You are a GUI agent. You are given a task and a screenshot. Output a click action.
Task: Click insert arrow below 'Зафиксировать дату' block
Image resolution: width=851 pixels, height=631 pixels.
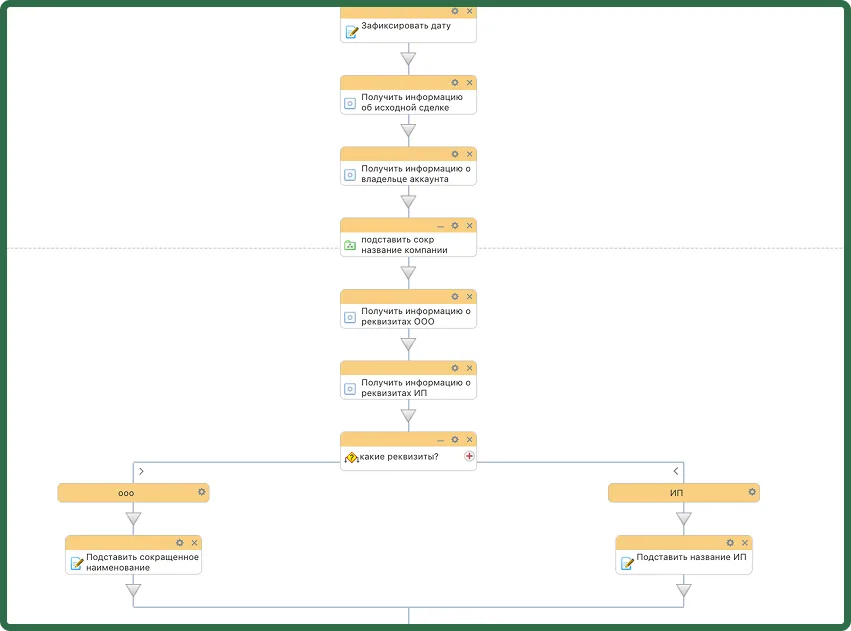408,58
